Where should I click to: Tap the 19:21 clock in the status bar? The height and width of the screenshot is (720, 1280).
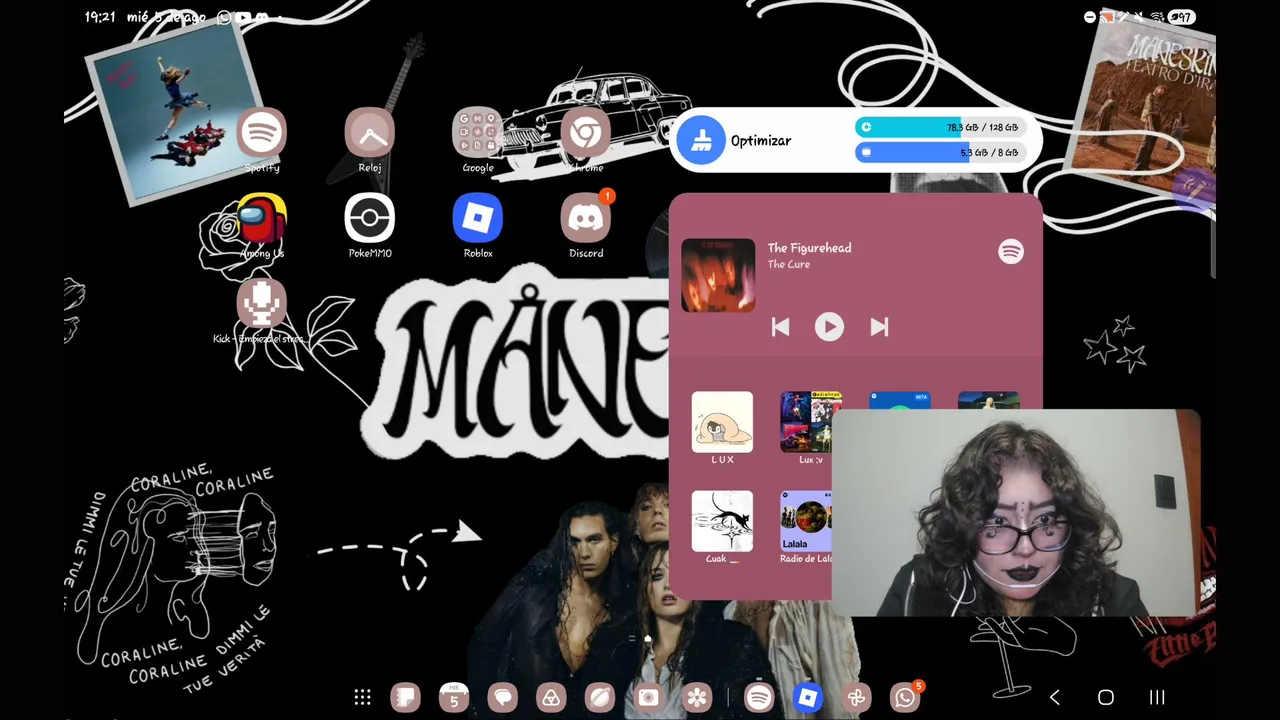pyautogui.click(x=100, y=17)
